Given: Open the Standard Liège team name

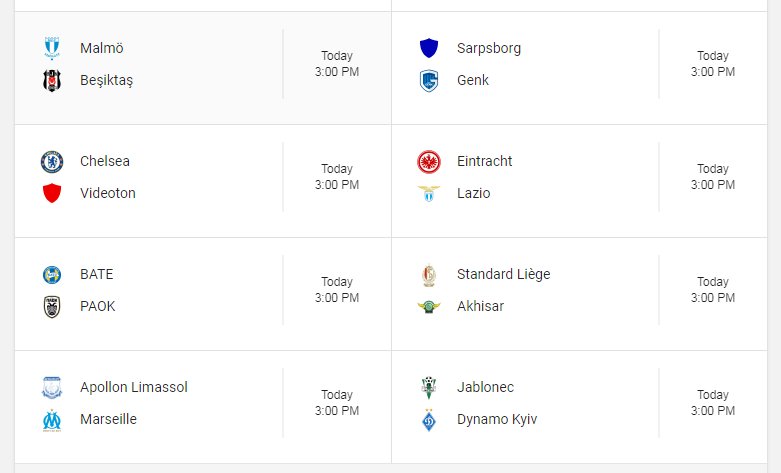Looking at the screenshot, I should coord(504,274).
